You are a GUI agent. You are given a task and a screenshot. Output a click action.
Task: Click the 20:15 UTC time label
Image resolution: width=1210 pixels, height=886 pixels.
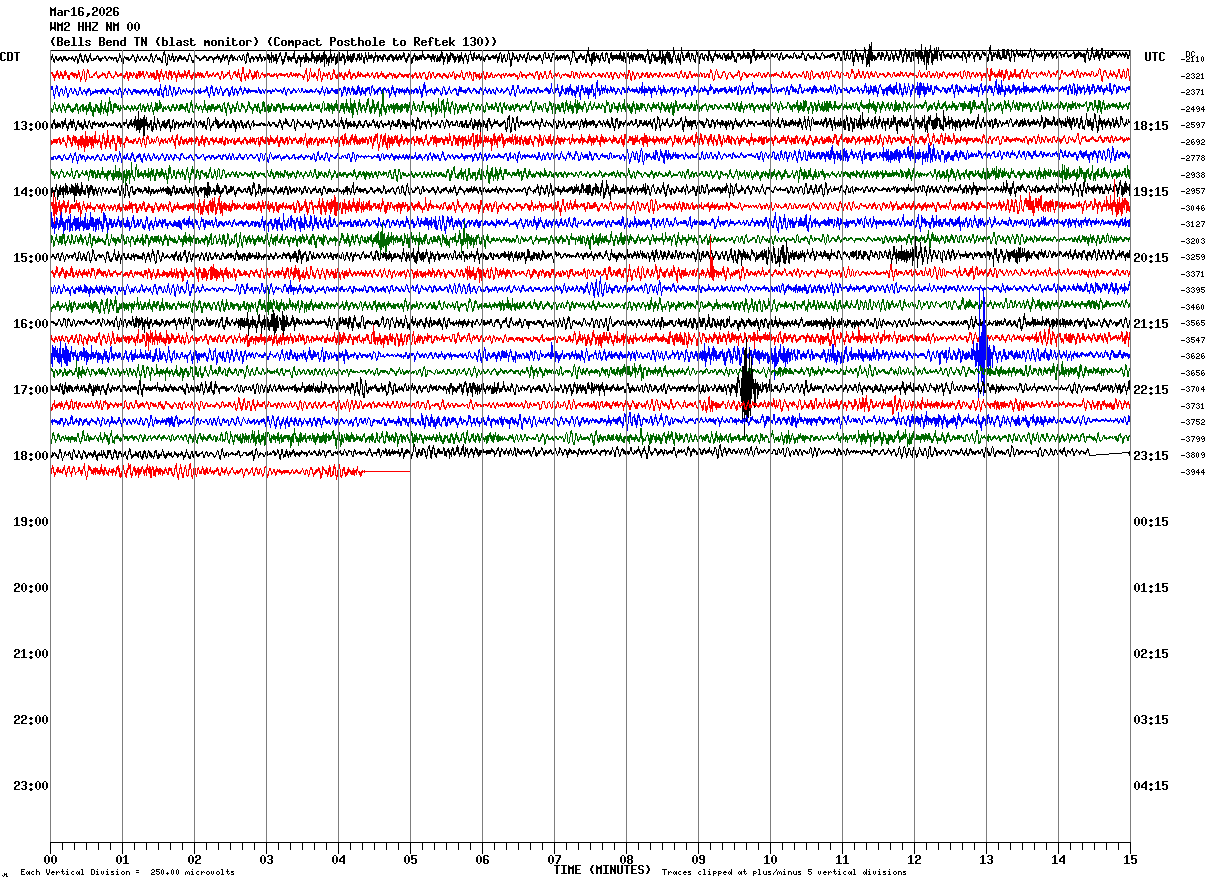[x=1151, y=258]
